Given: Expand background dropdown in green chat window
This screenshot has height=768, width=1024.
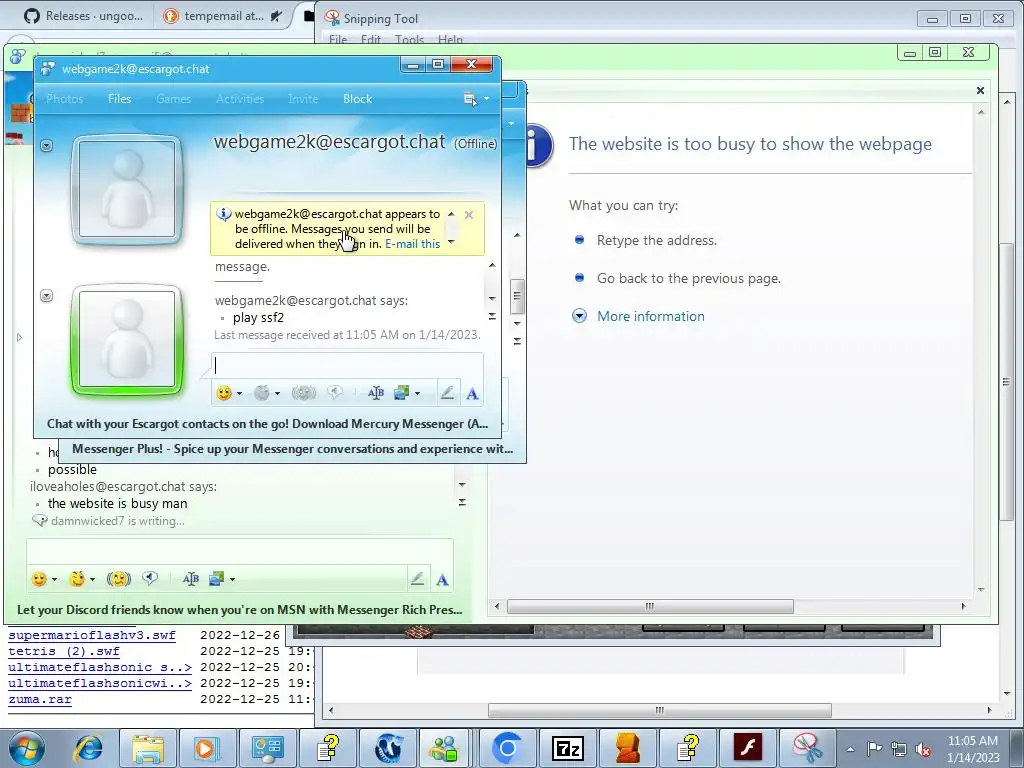Looking at the screenshot, I should click(232, 579).
